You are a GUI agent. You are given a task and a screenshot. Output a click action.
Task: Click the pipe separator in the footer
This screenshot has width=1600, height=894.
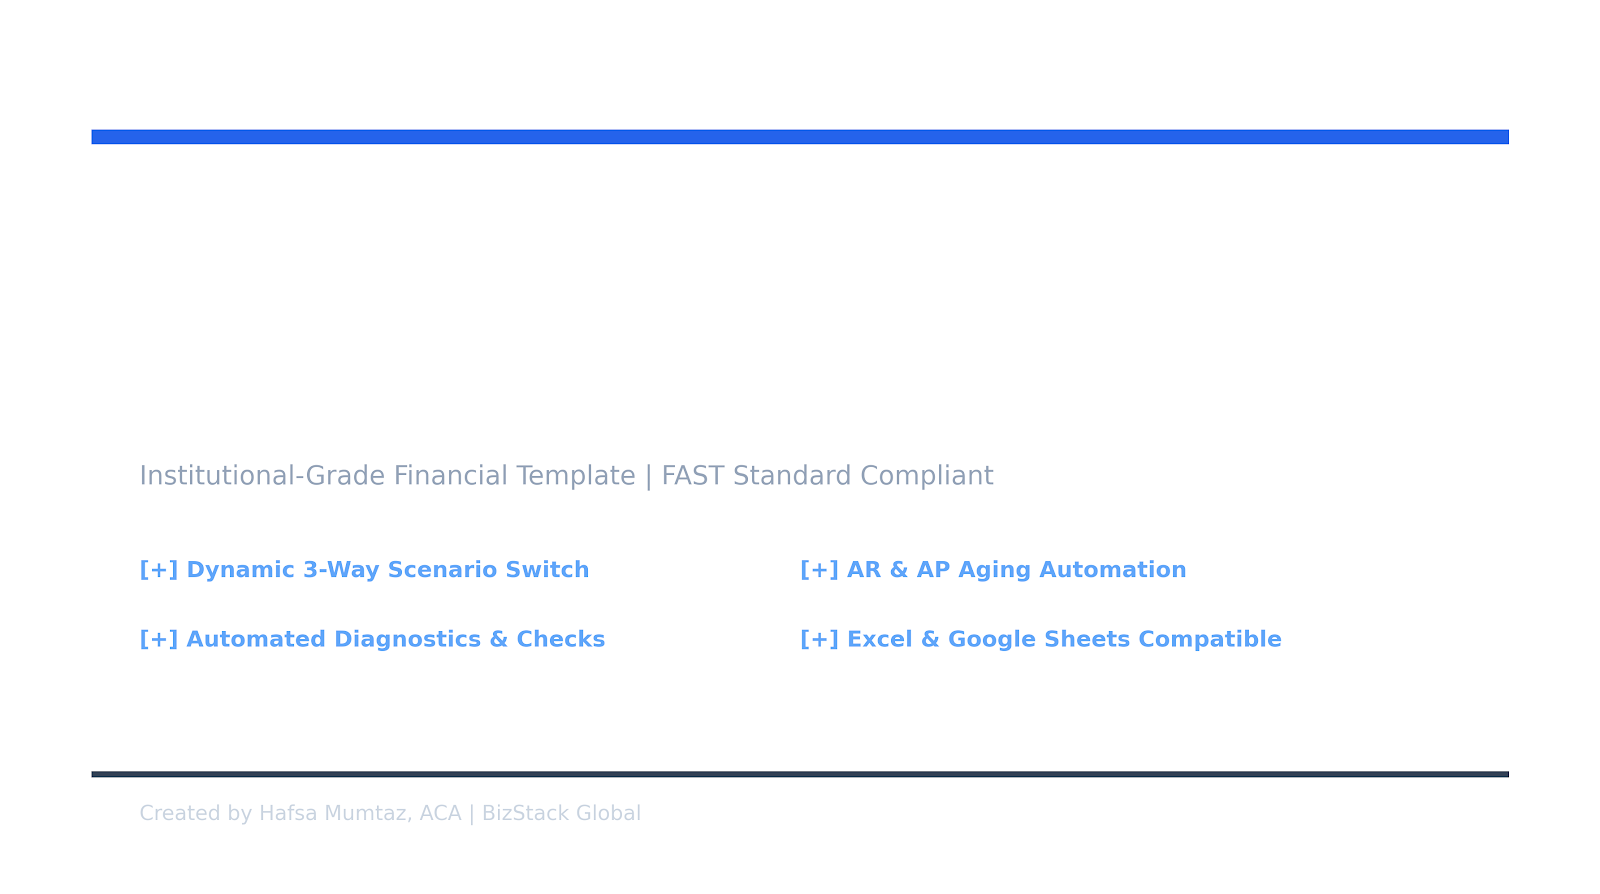(472, 813)
